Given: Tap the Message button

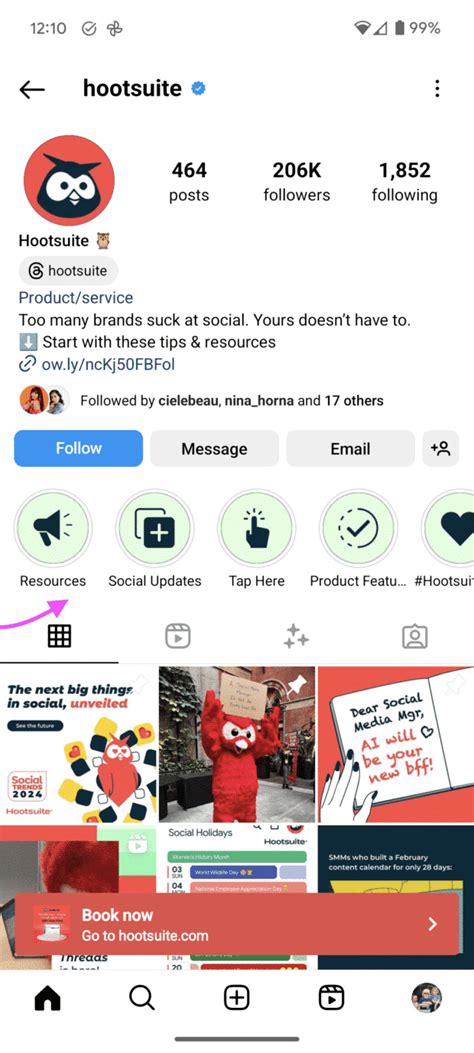Looking at the screenshot, I should pyautogui.click(x=214, y=449).
